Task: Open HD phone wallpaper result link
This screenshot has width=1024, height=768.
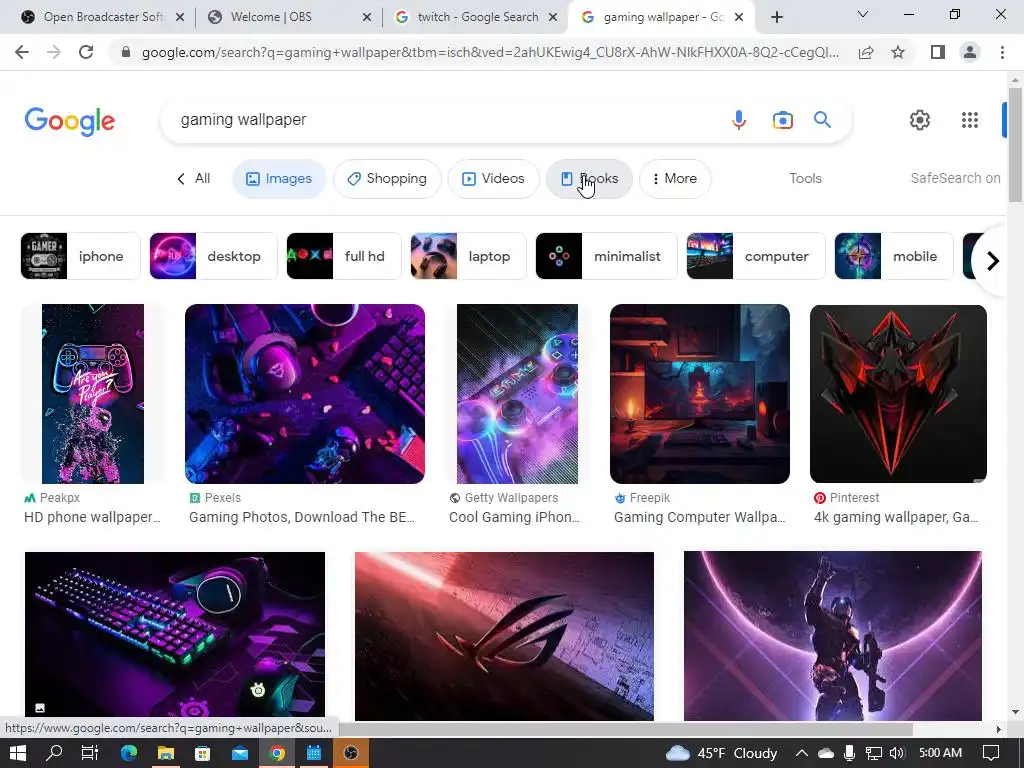Action: [92, 517]
